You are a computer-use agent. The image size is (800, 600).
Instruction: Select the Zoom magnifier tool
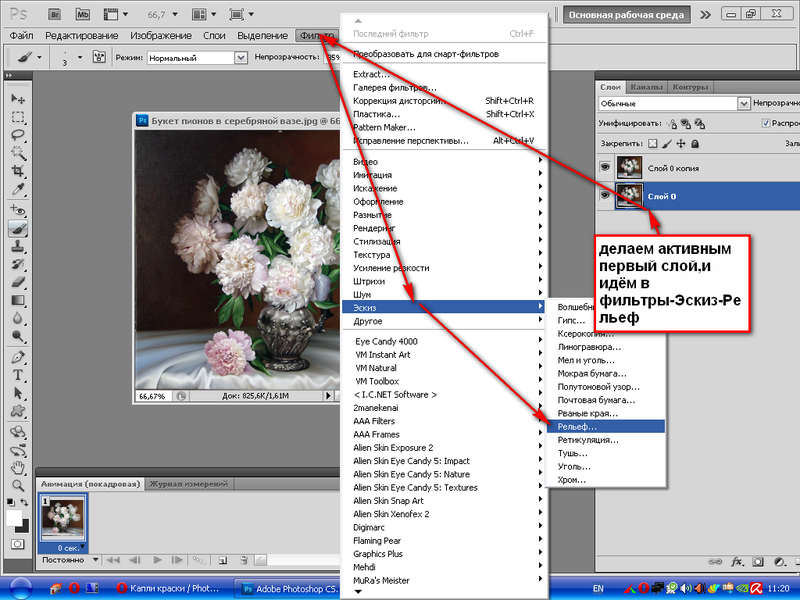point(18,485)
